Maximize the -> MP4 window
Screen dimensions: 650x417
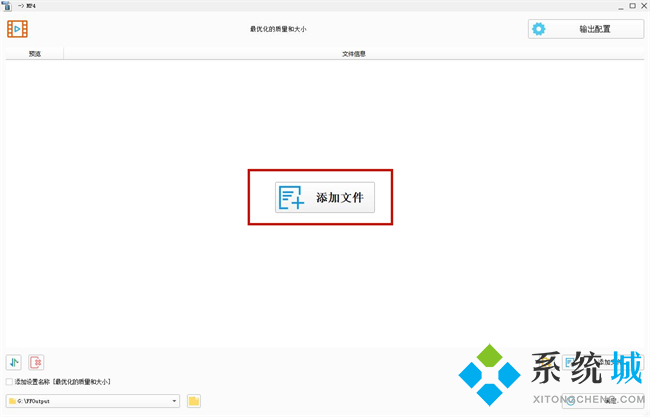pos(633,6)
